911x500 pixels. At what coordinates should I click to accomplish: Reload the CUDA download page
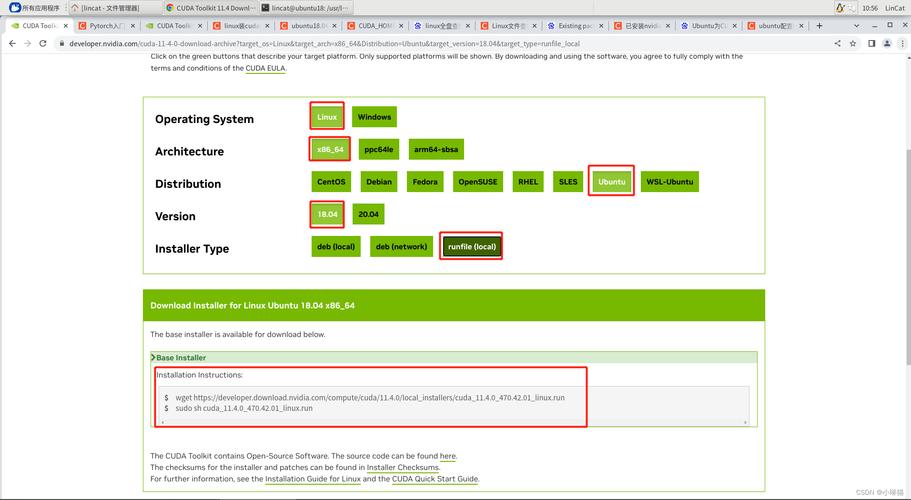(x=43, y=44)
